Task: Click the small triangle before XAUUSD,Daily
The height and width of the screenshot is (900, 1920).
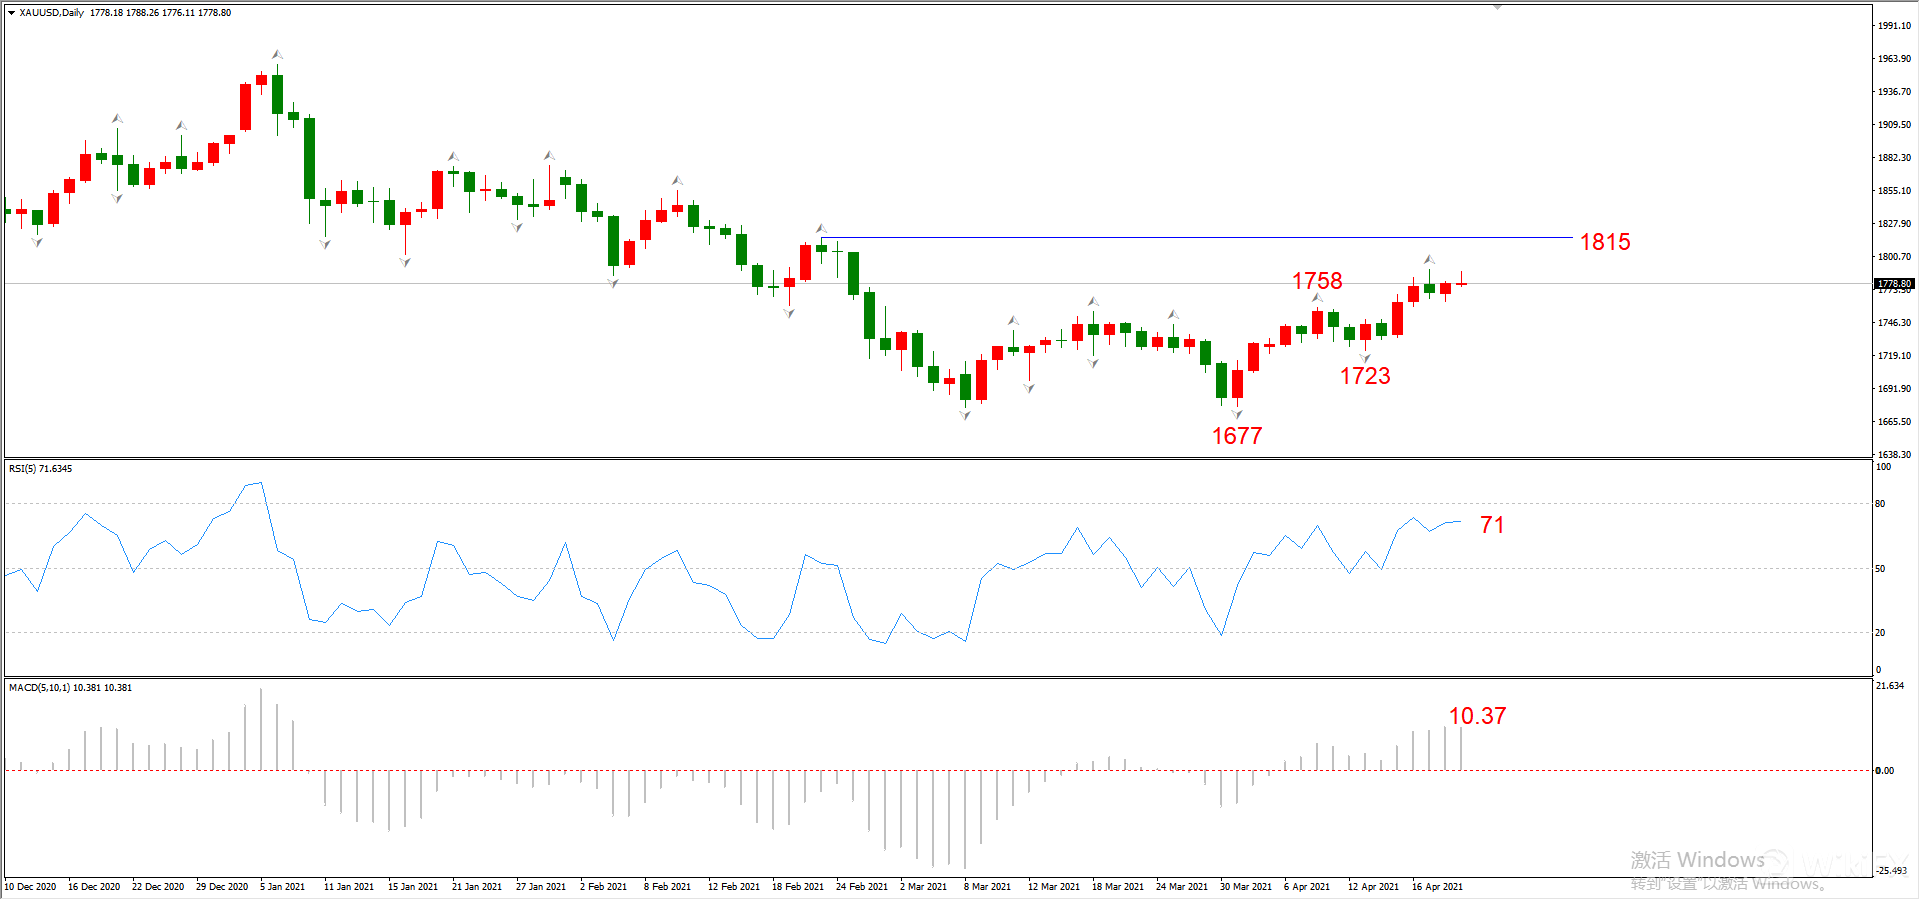Action: [11, 13]
